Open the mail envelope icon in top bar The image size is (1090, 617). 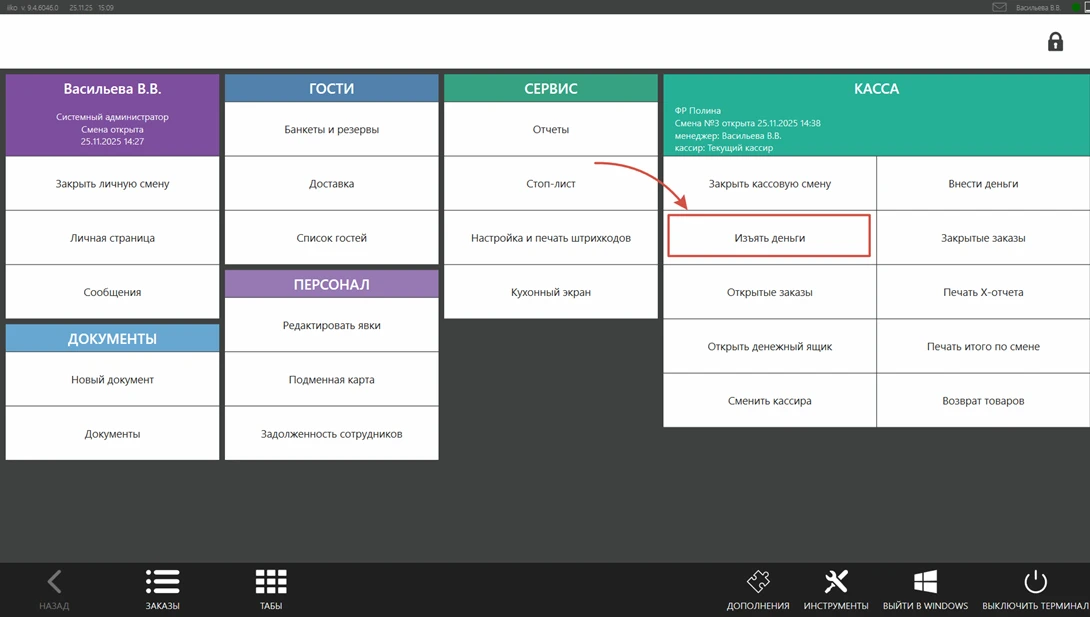click(999, 7)
